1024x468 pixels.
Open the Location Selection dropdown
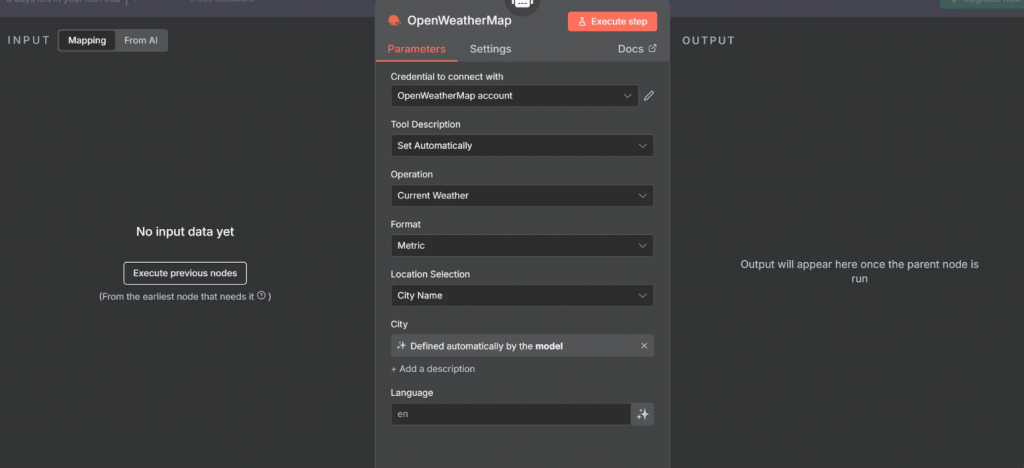pyautogui.click(x=521, y=296)
